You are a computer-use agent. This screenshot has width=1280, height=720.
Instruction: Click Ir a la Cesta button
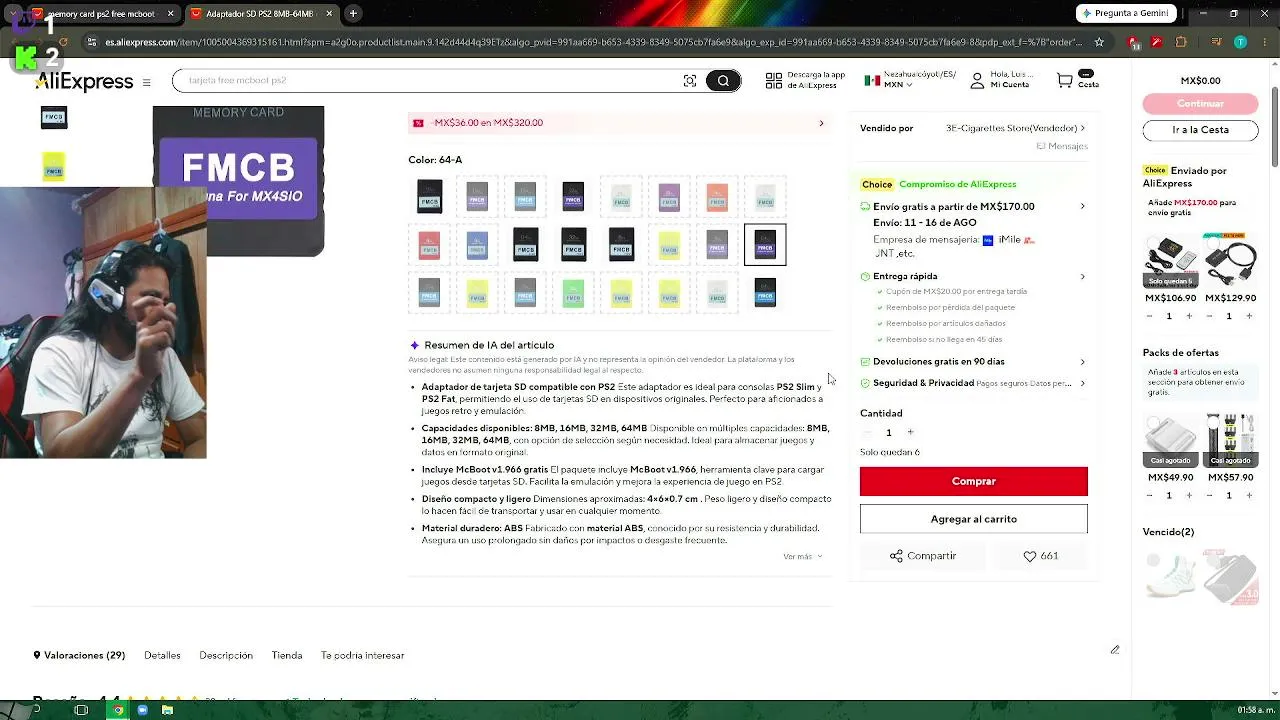pyautogui.click(x=1201, y=130)
